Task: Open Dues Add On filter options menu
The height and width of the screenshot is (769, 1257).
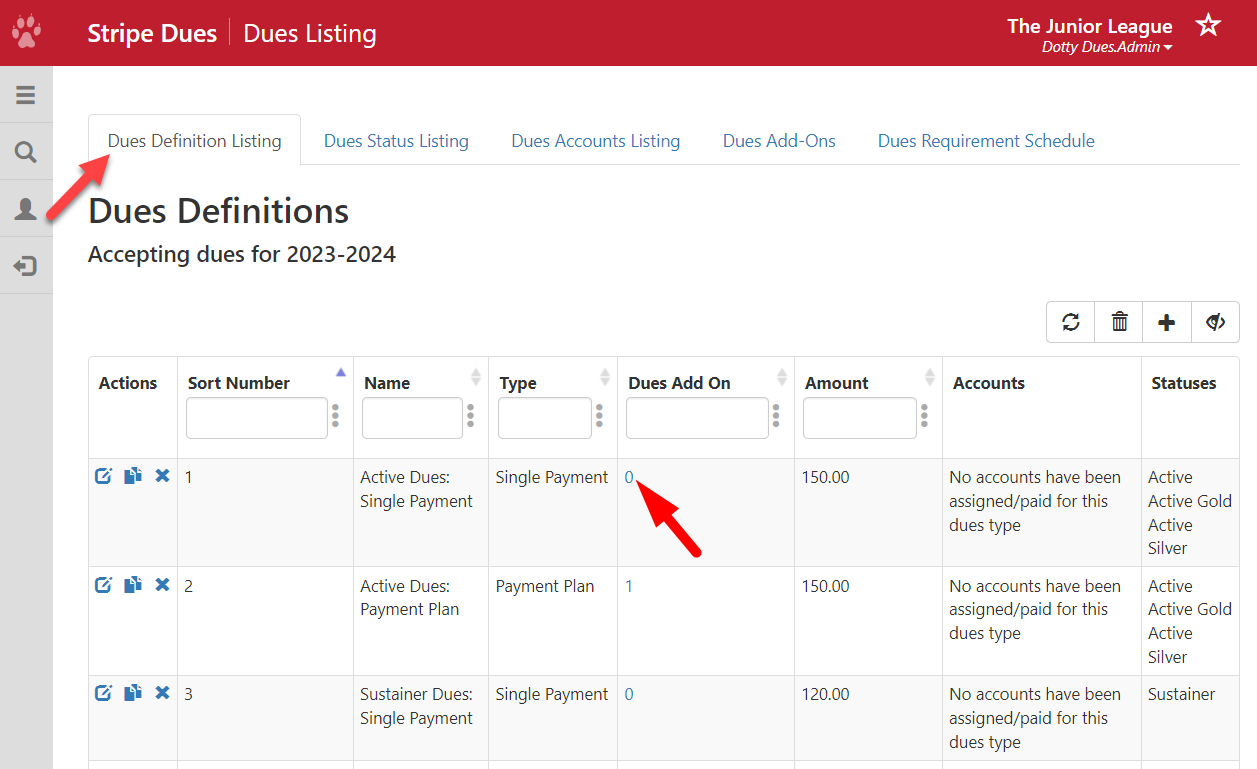Action: point(776,415)
